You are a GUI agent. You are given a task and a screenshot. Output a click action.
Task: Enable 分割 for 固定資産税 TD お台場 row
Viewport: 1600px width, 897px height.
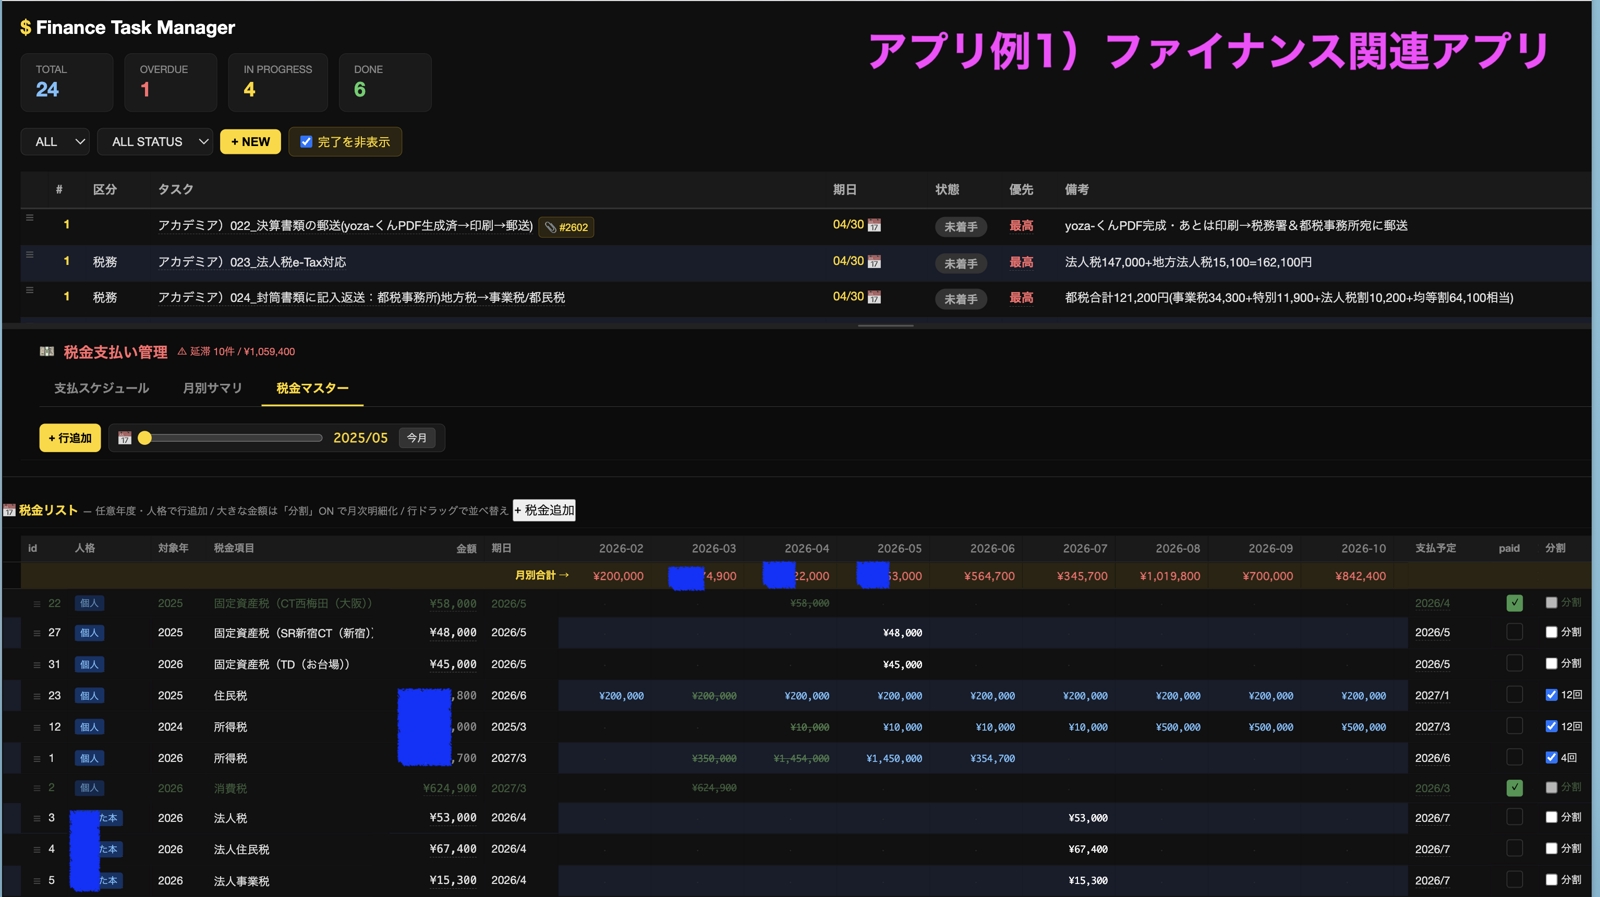(1551, 663)
